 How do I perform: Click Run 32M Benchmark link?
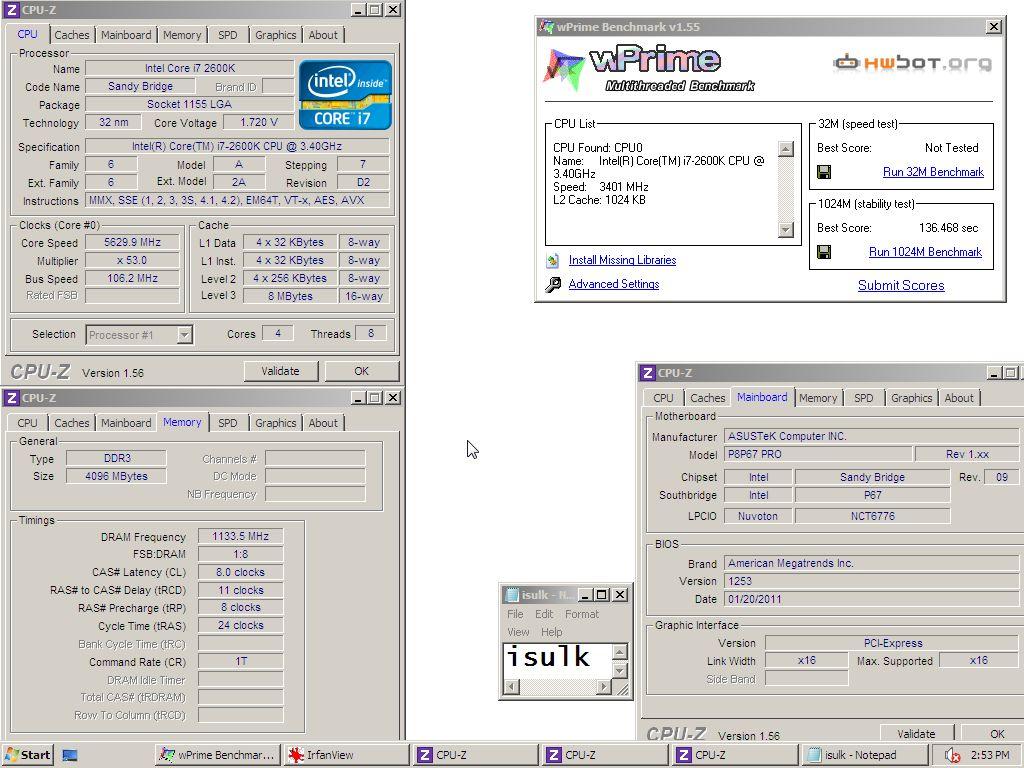(x=933, y=172)
